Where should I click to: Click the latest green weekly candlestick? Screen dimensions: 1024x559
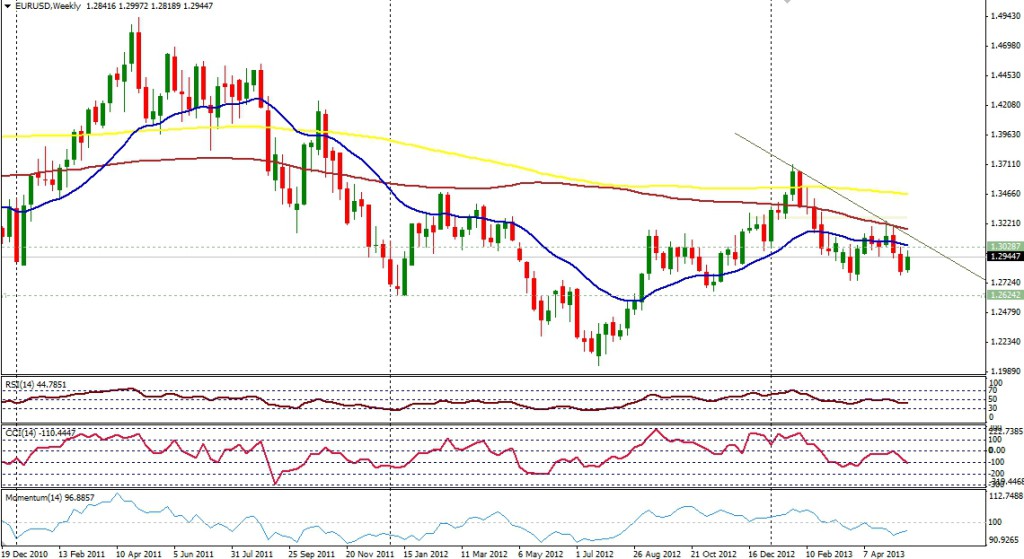(x=908, y=262)
